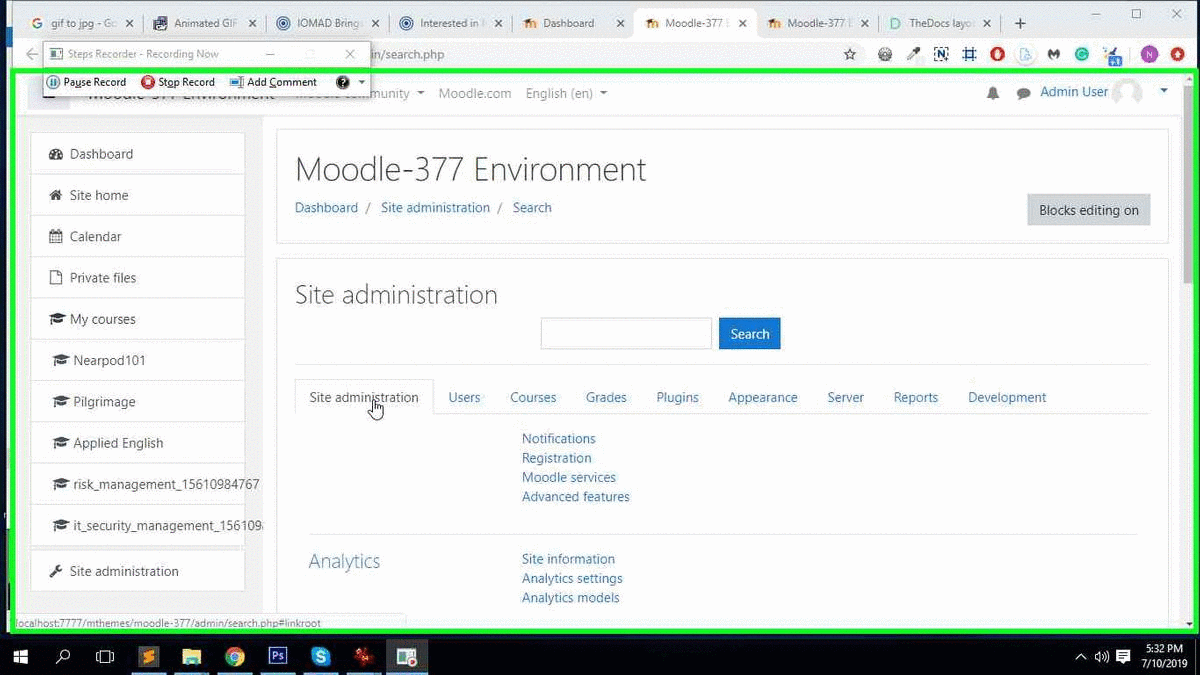Click the taskbar search magnifier icon
Screen dimensions: 1200x675
pos(63,657)
